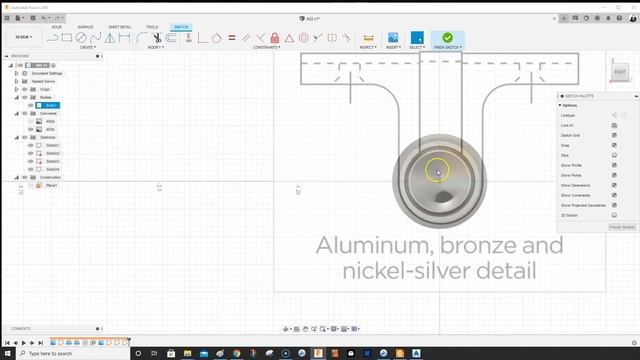Collapse the Canvases folder
The image size is (640, 360).
[16, 113]
